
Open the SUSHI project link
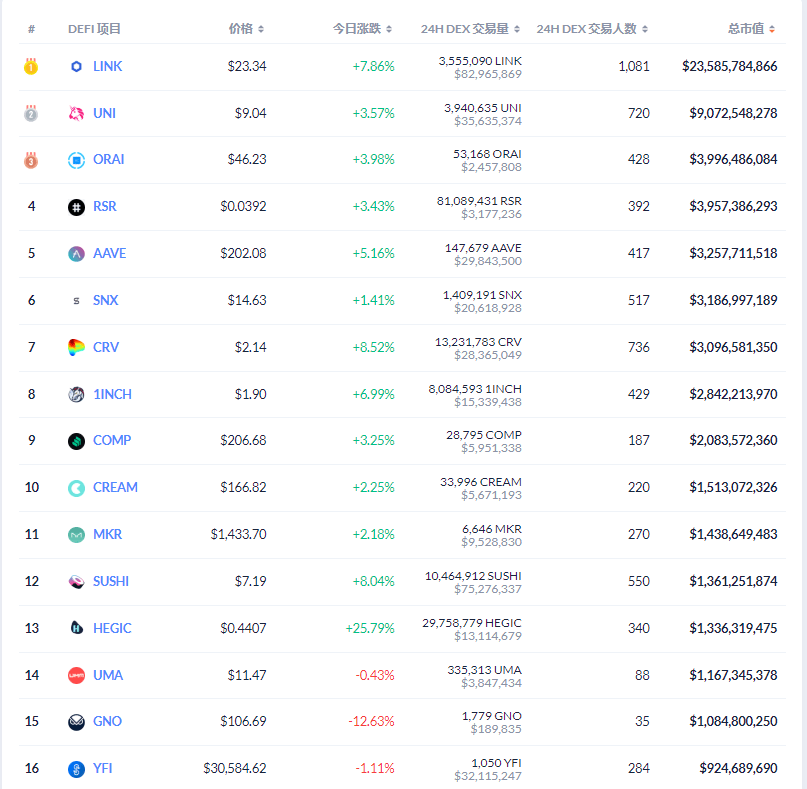111,581
